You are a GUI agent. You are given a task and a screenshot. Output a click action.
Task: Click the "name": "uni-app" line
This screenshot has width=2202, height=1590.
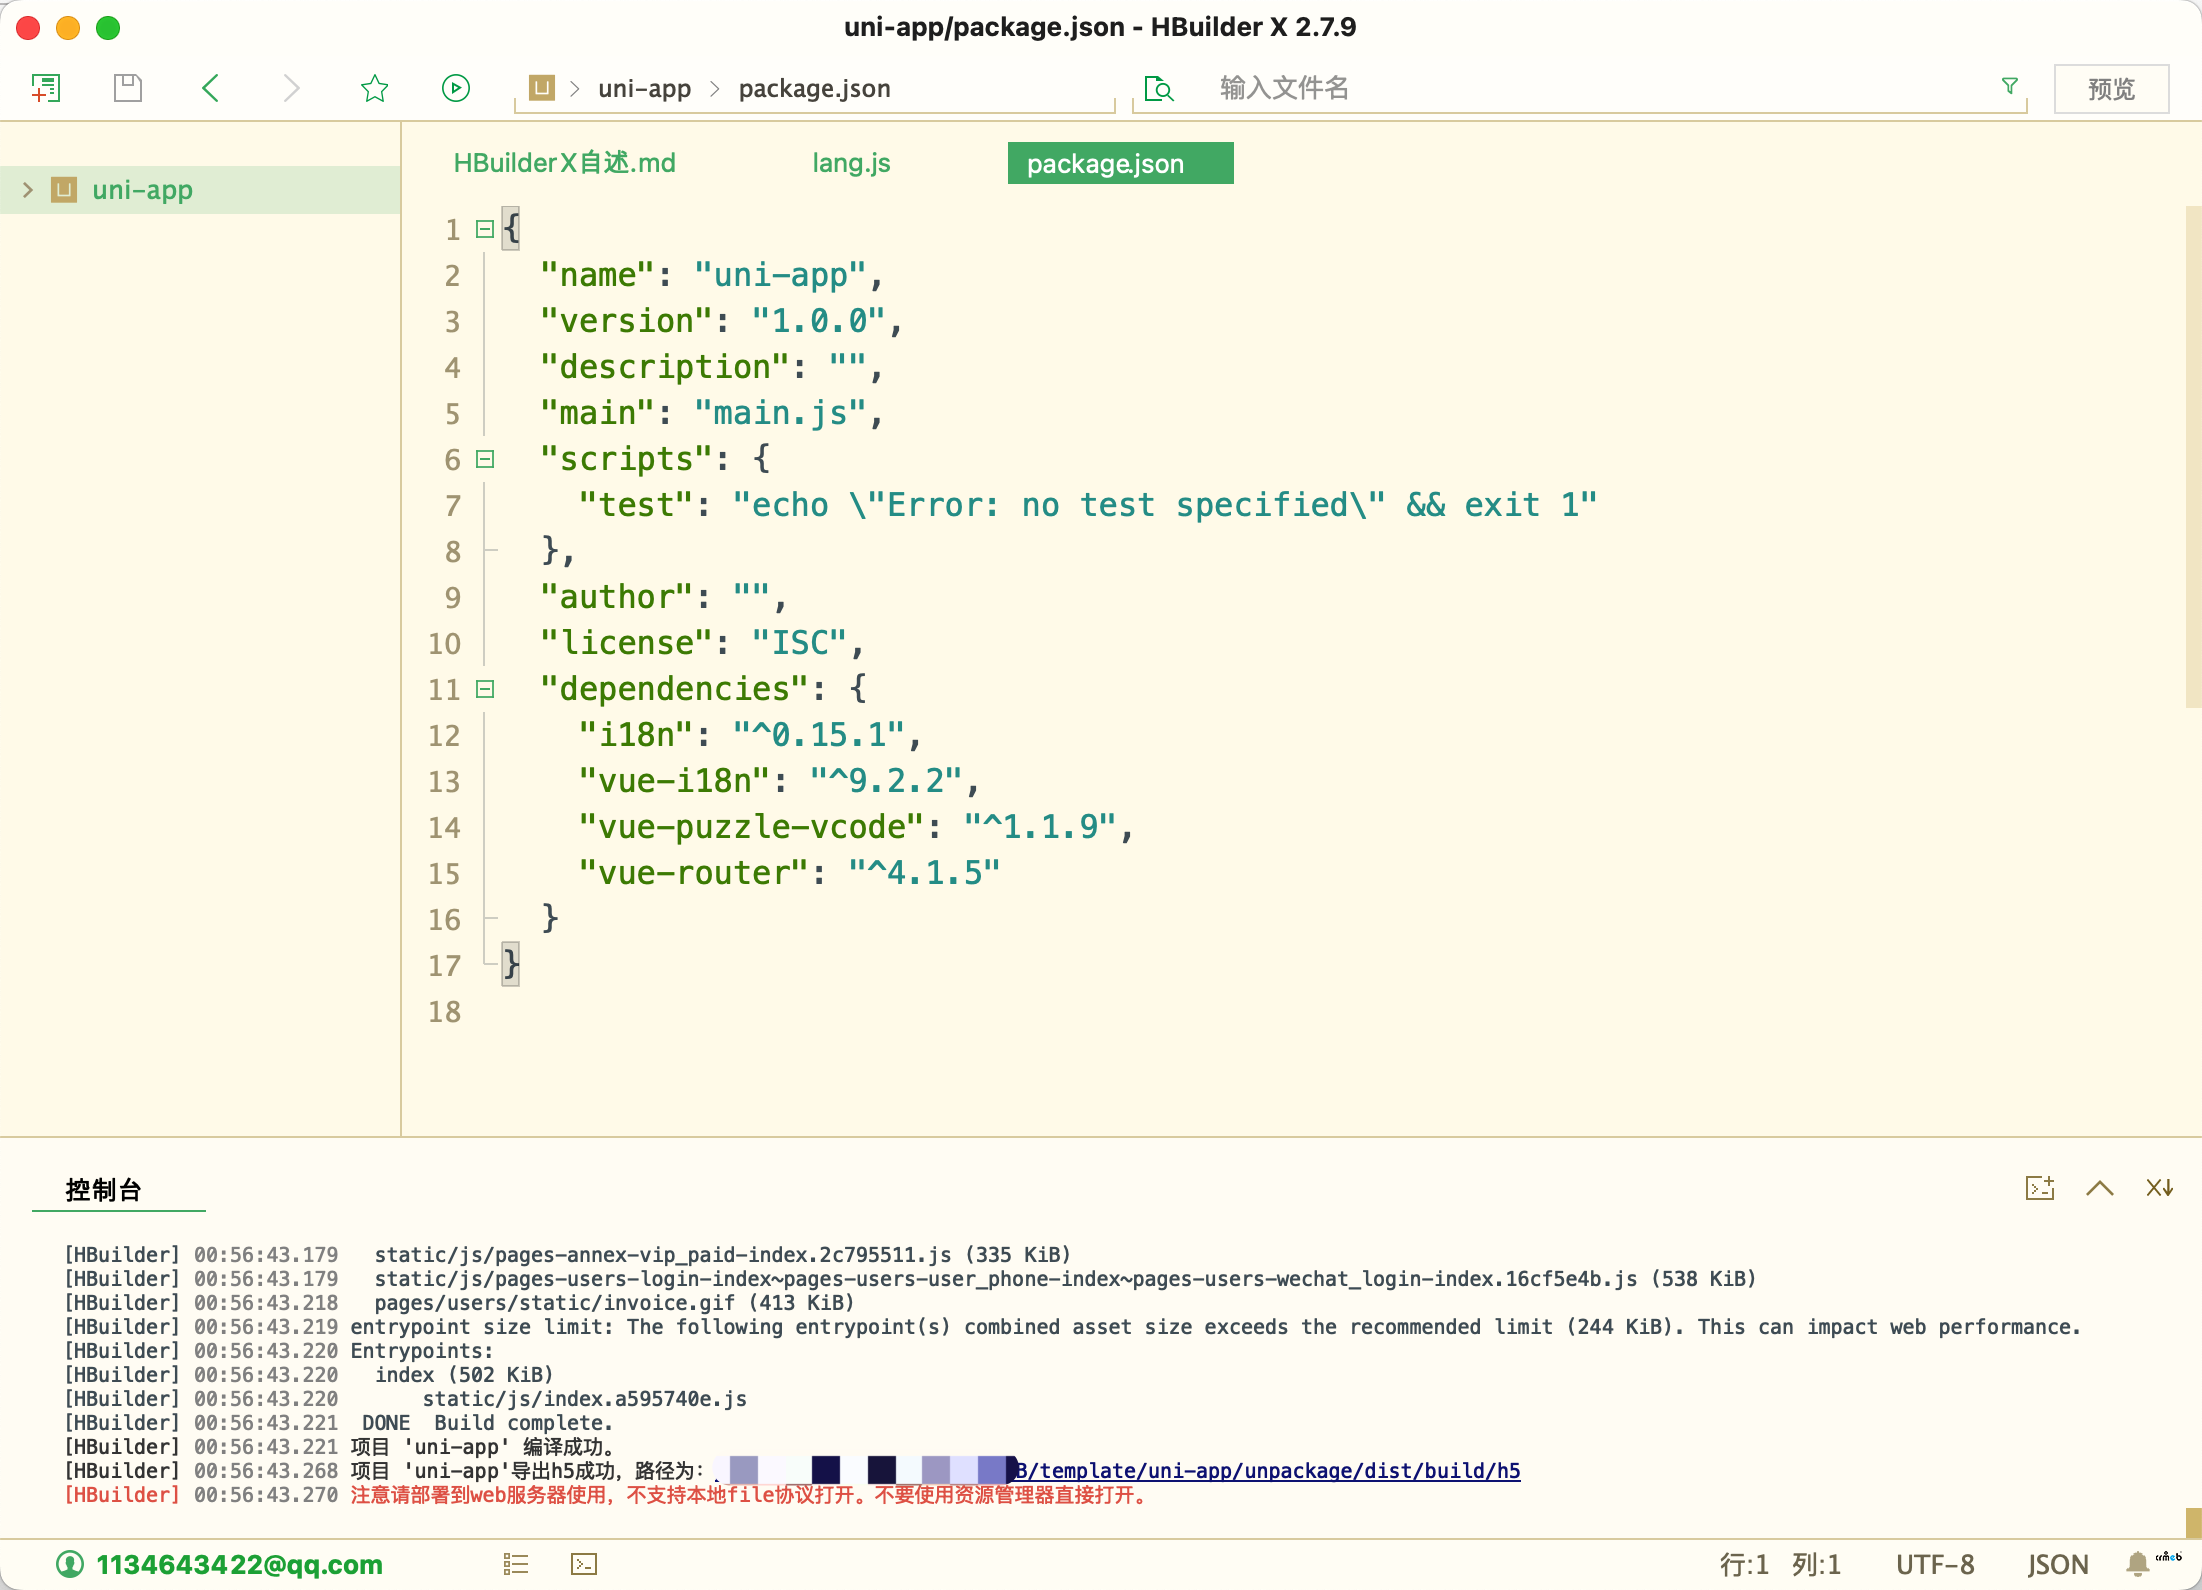712,275
